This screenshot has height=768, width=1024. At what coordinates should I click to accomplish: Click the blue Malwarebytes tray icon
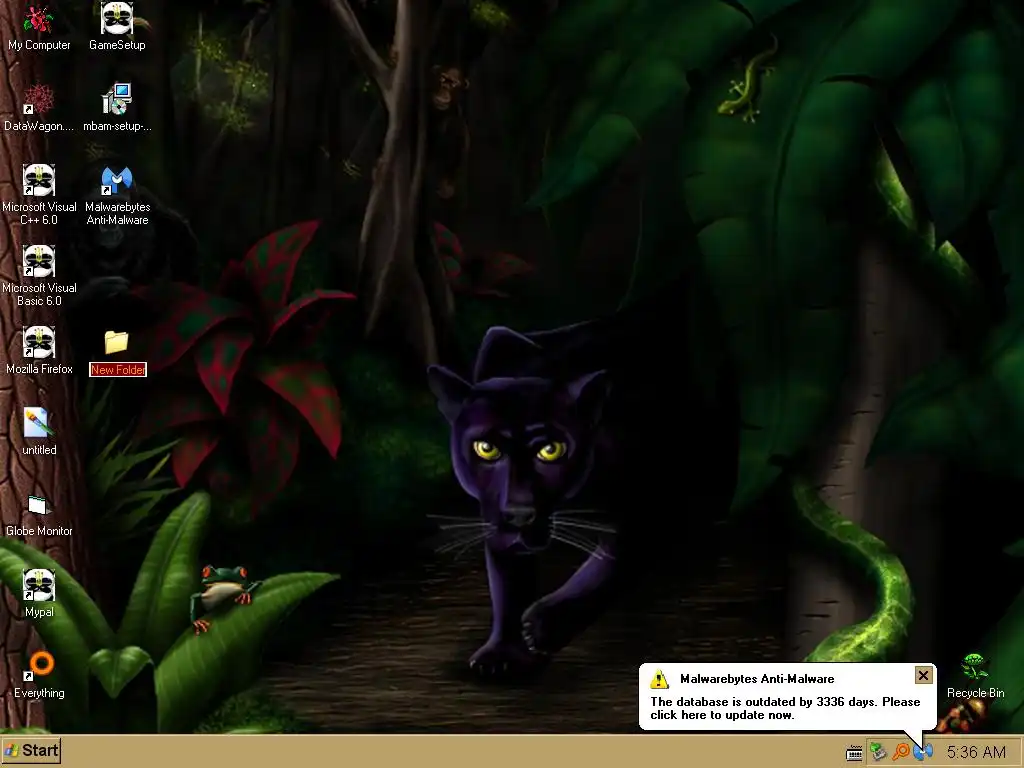(x=923, y=752)
